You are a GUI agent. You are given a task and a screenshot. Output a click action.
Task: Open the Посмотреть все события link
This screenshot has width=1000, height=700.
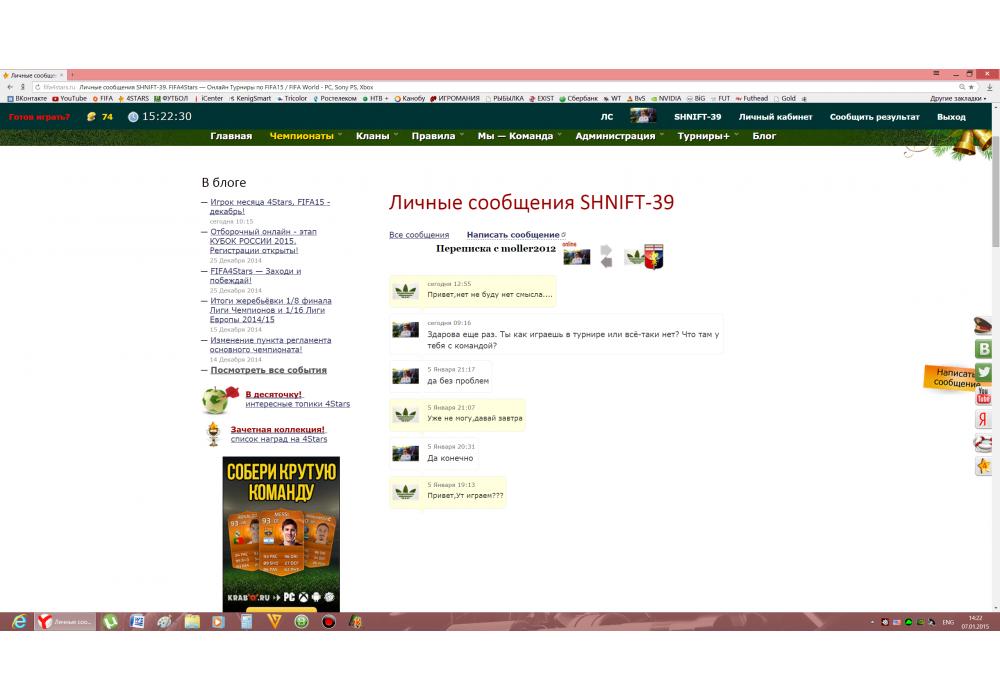pyautogui.click(x=270, y=370)
